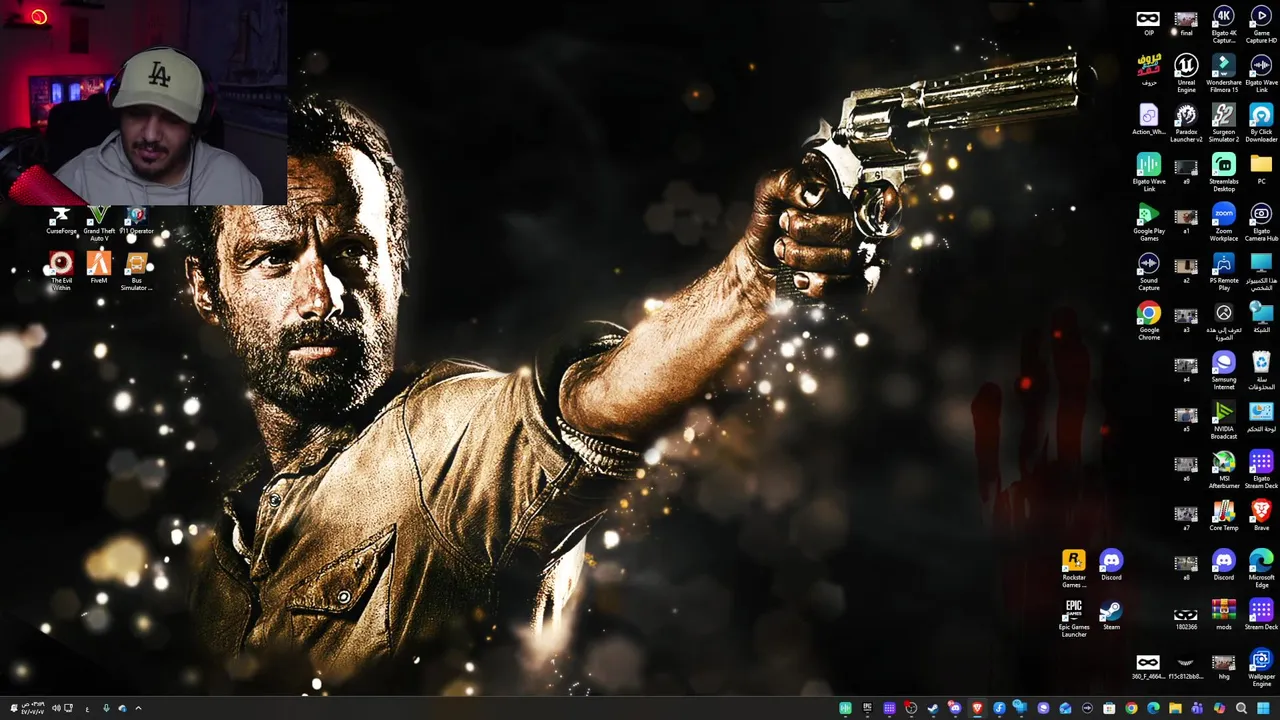Open Grand Theft Auto V shortcut
The image size is (1280, 720).
tap(98, 224)
